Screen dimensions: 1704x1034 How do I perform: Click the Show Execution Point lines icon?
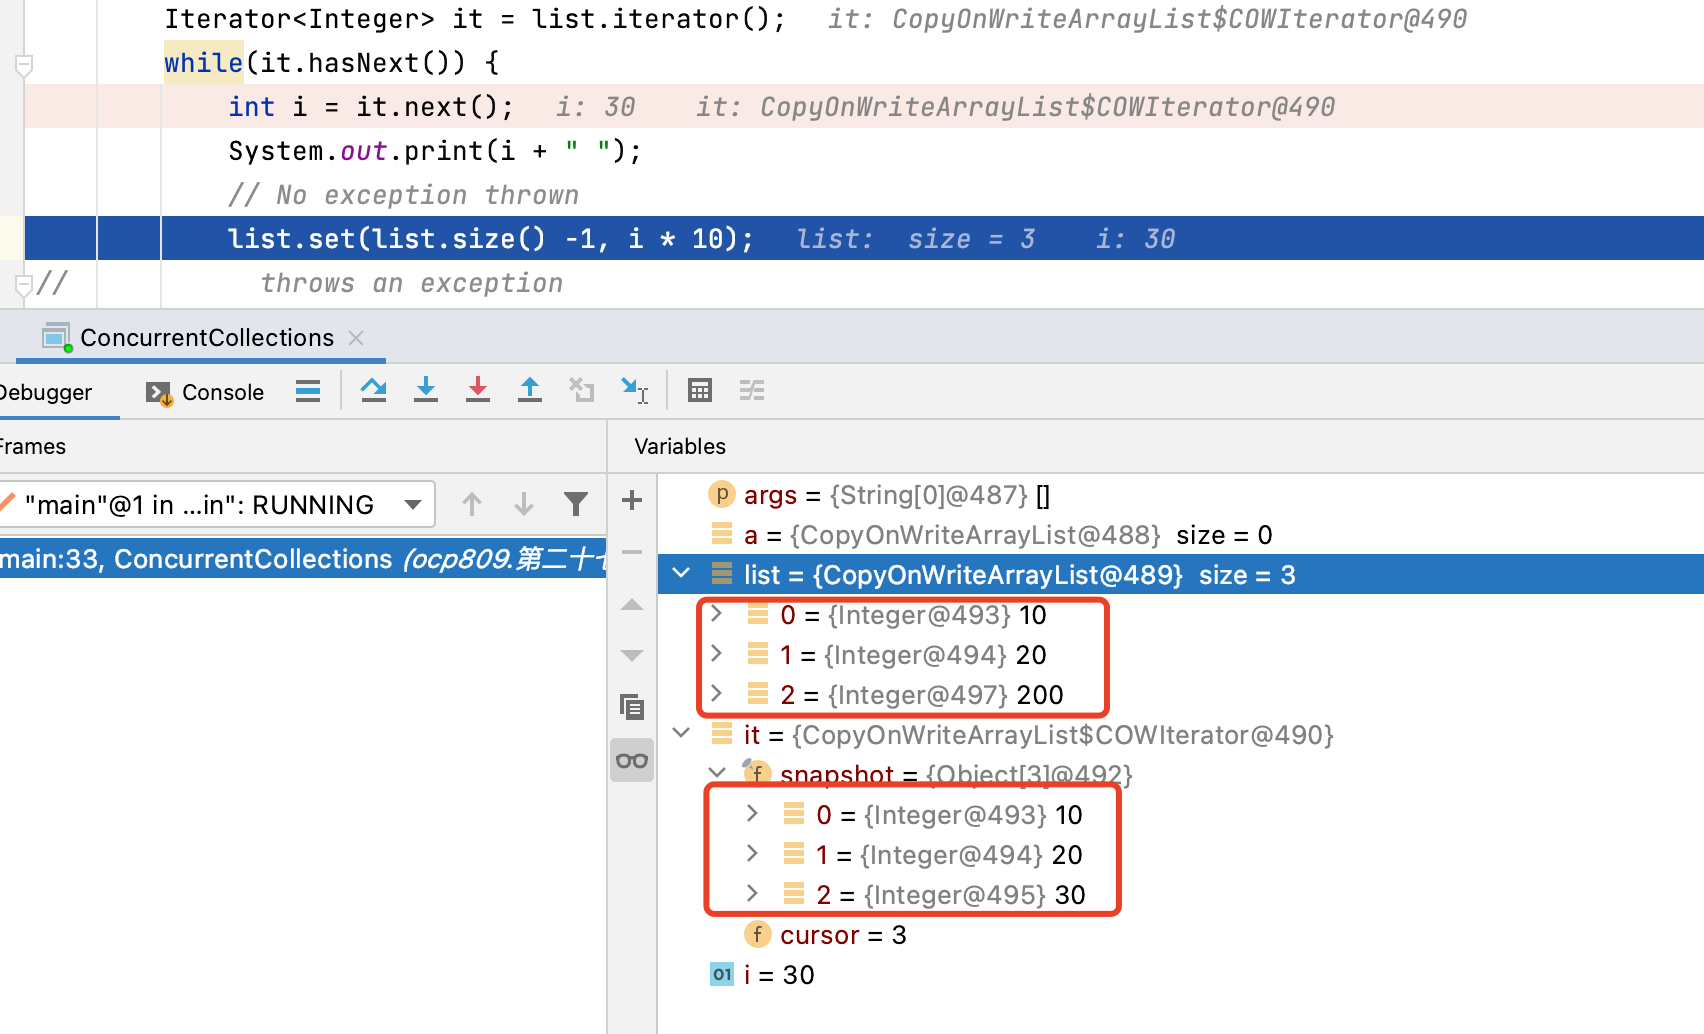coord(308,390)
